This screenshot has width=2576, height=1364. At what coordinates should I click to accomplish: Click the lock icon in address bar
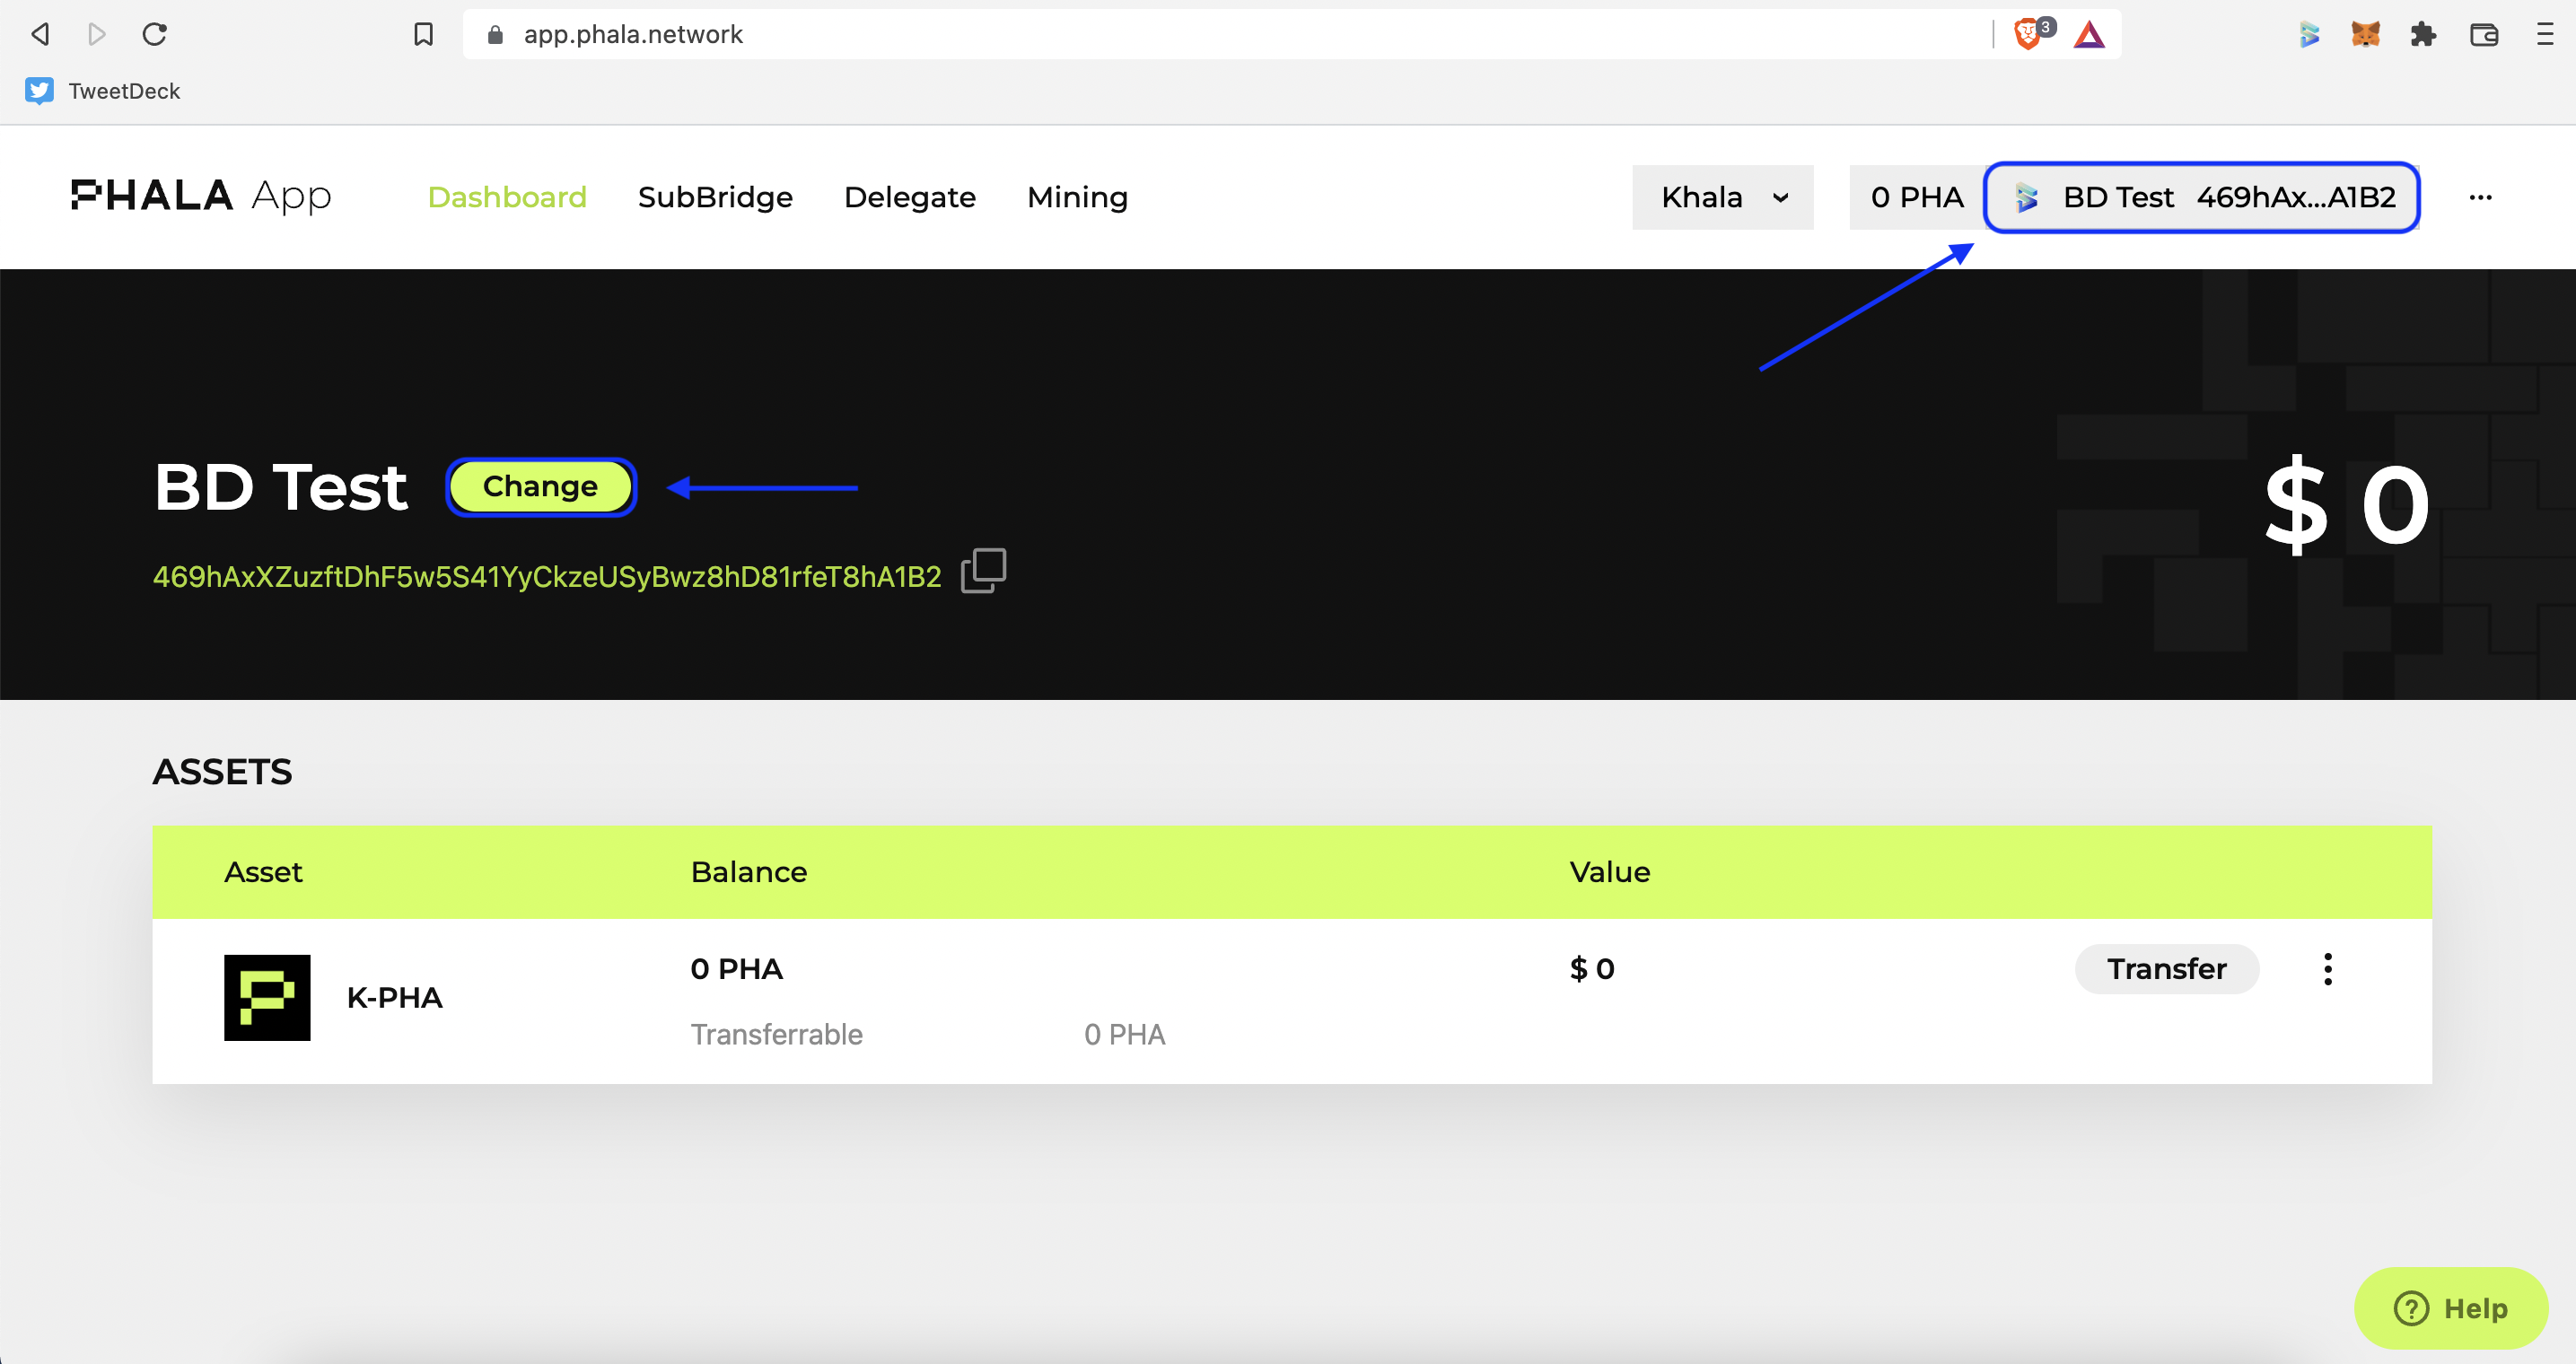(x=494, y=35)
